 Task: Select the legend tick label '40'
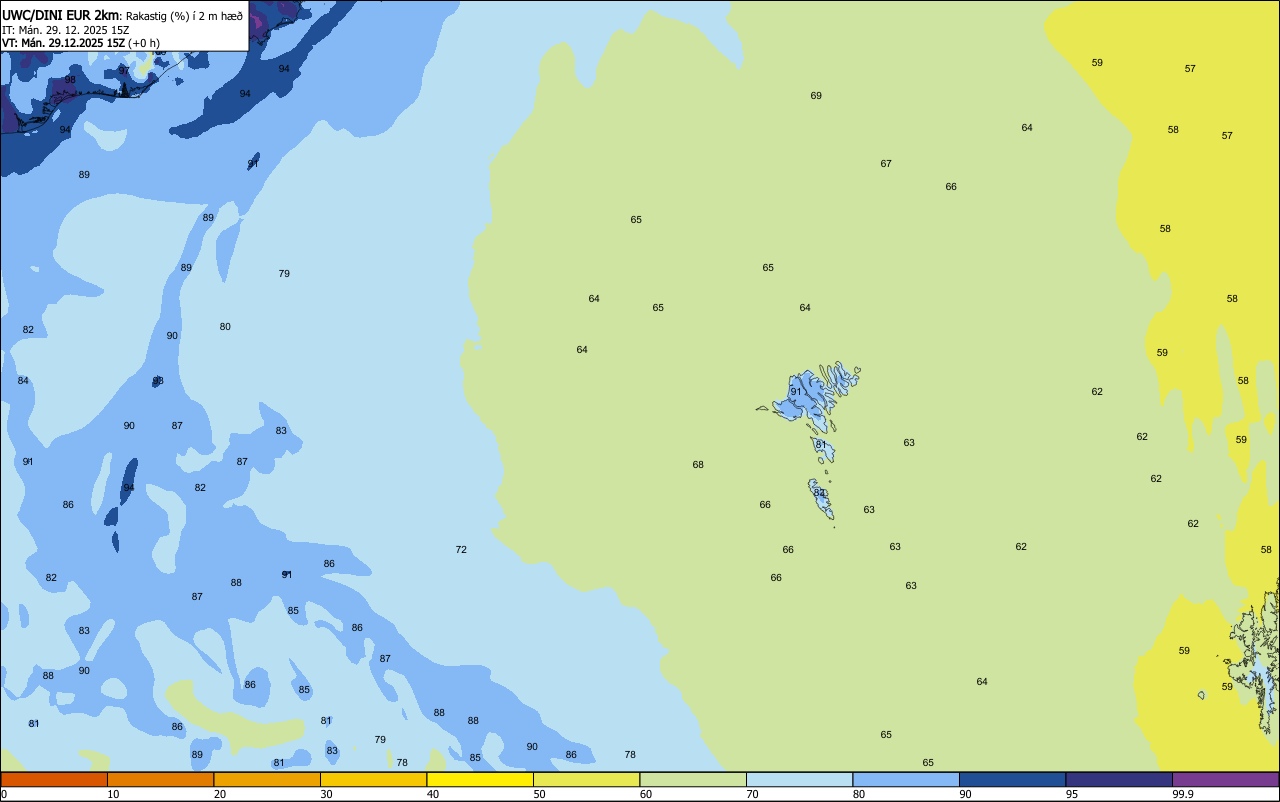(432, 794)
